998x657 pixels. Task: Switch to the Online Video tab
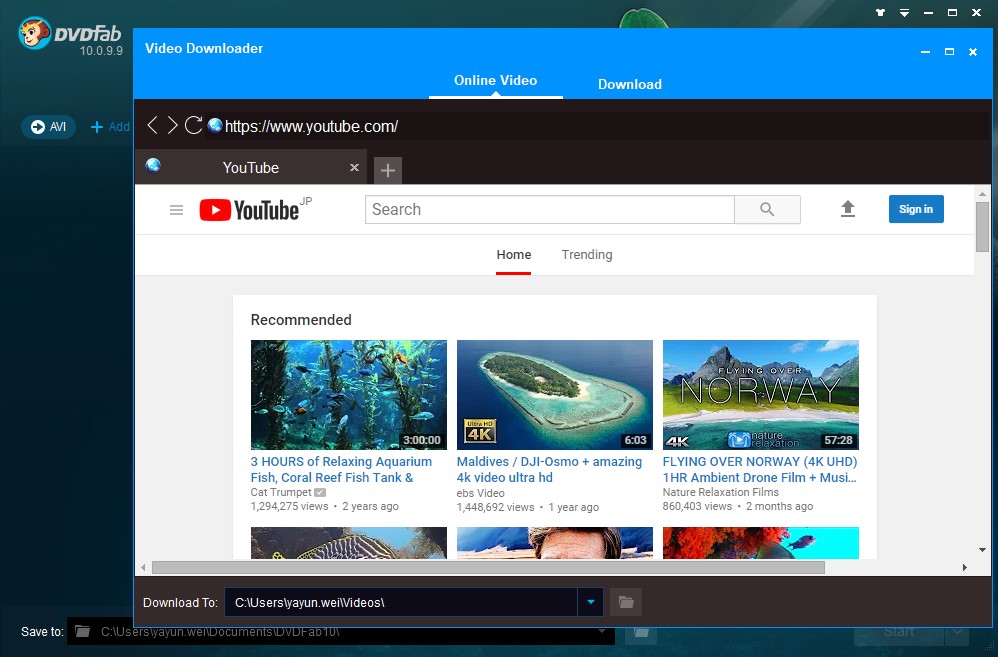495,81
